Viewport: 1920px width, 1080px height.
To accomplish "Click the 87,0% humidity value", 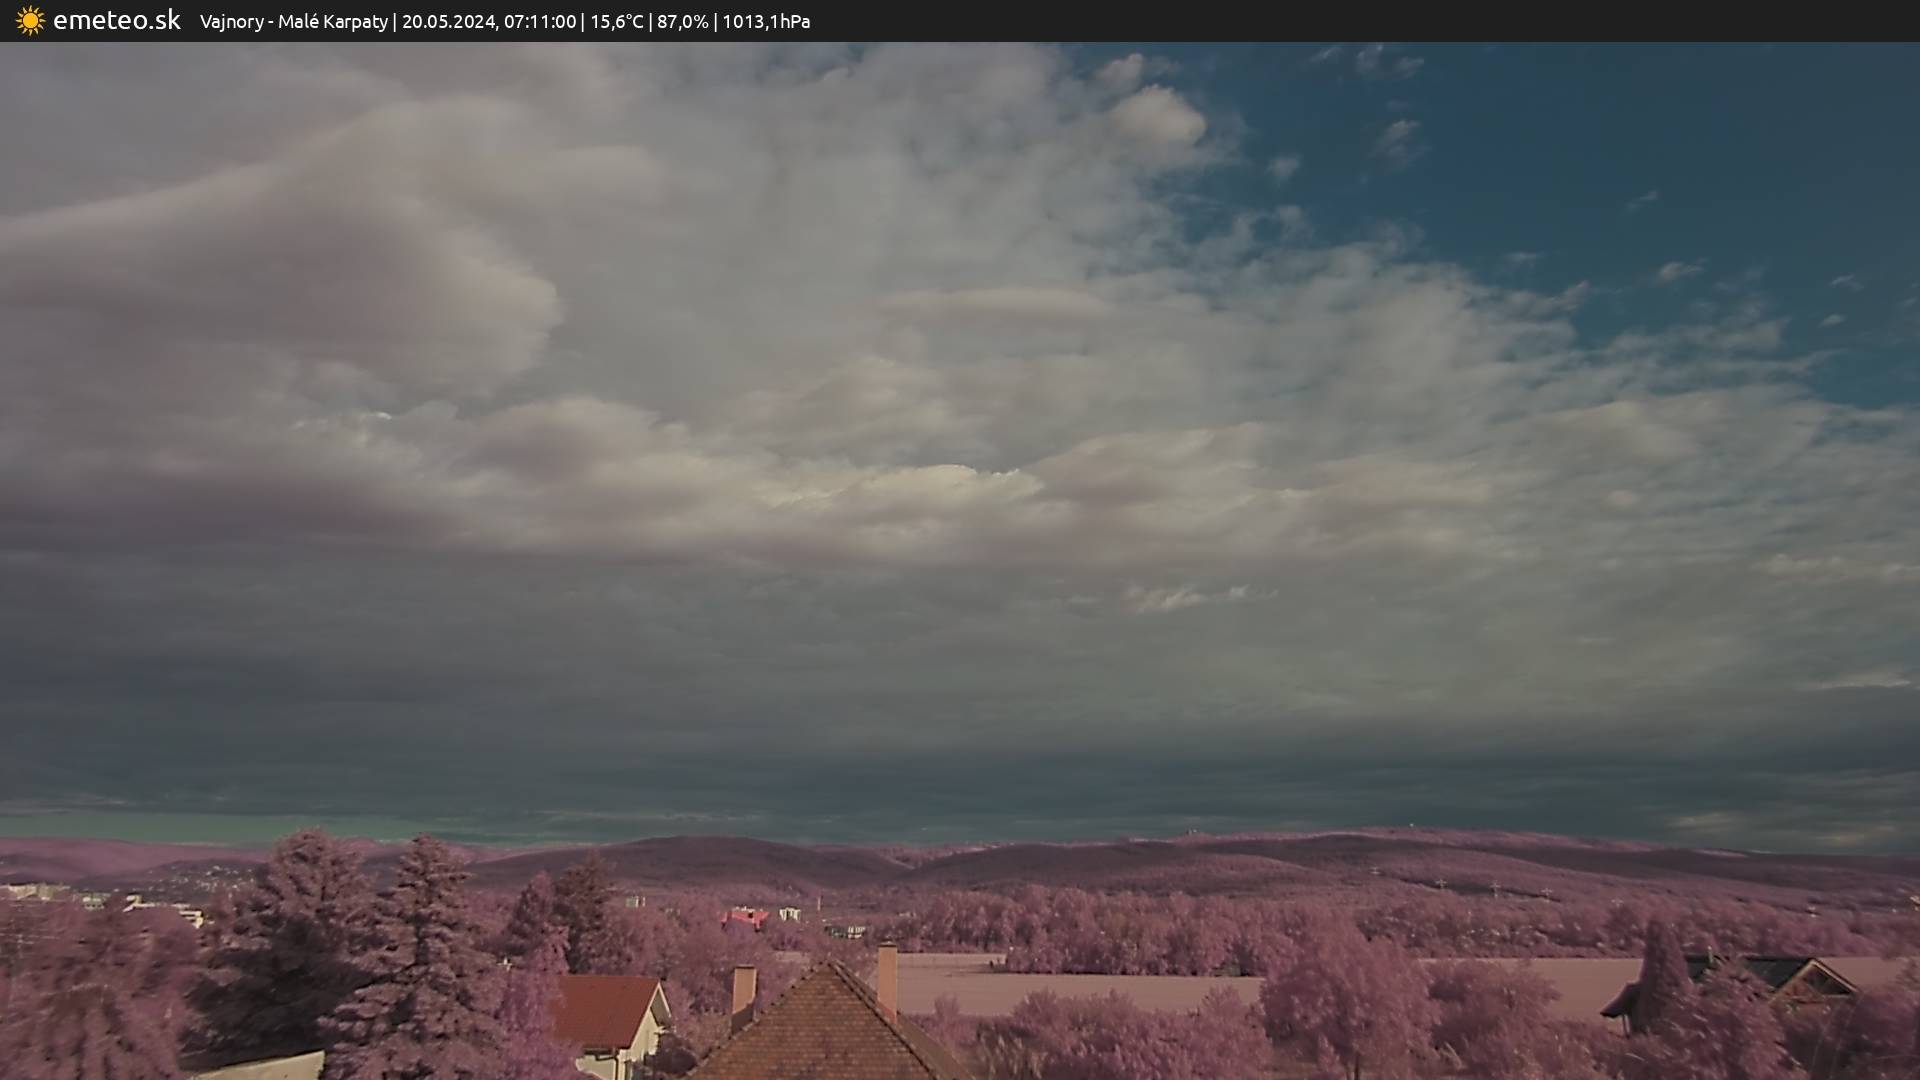I will (x=682, y=21).
